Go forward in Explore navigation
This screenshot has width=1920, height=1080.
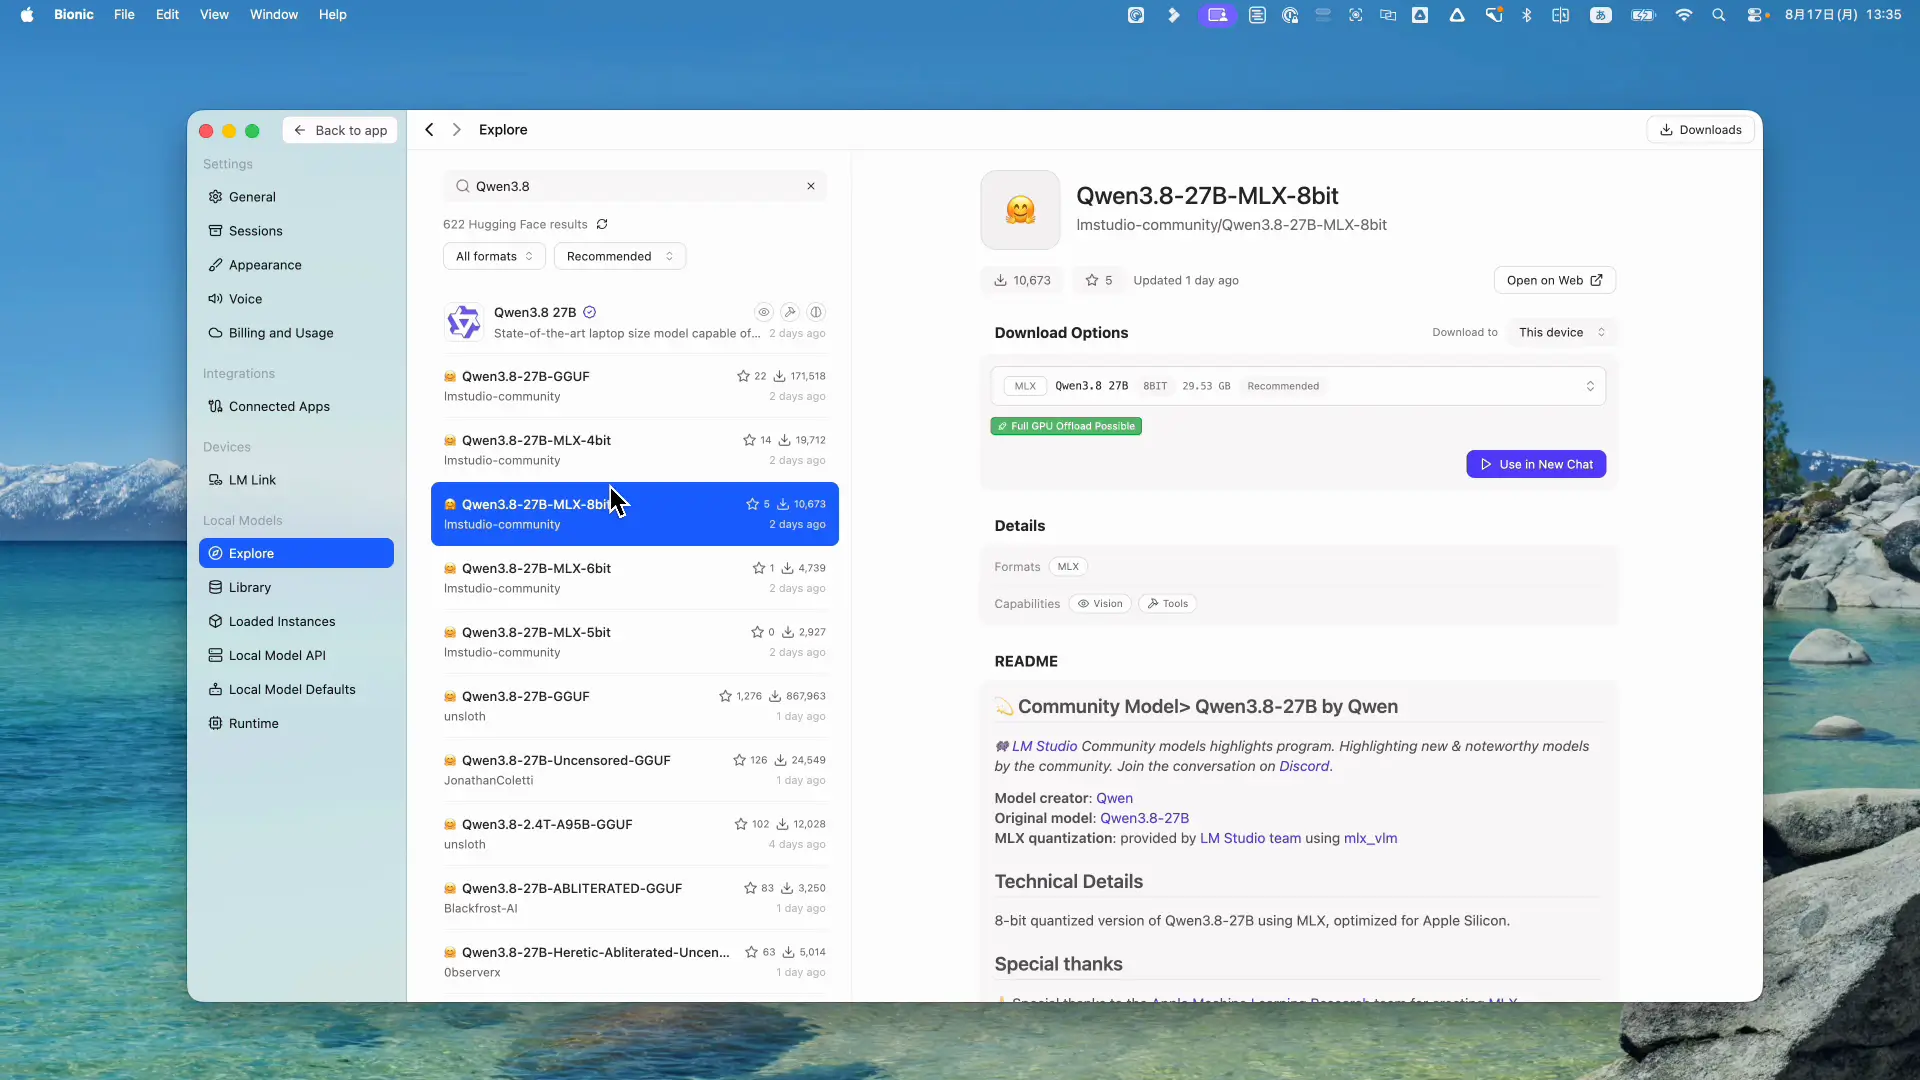tap(457, 130)
